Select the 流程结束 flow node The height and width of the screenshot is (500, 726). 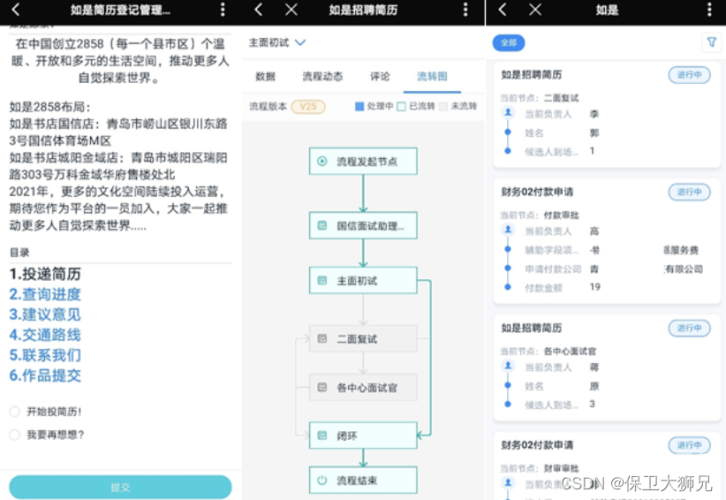tap(363, 481)
